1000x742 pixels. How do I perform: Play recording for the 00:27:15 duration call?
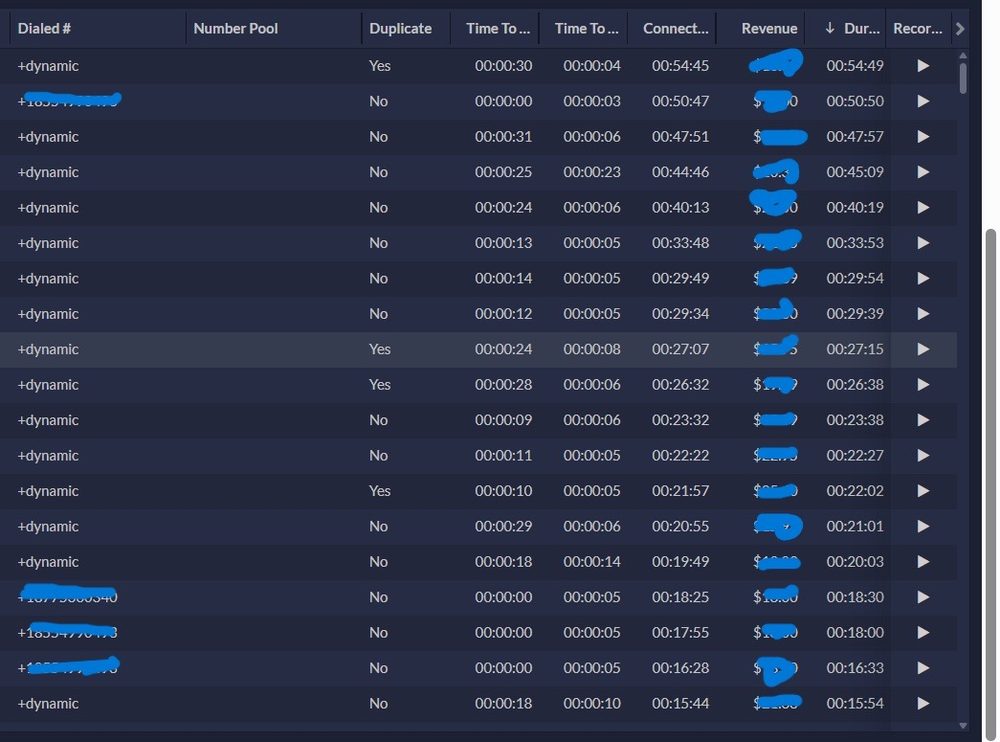coord(923,349)
